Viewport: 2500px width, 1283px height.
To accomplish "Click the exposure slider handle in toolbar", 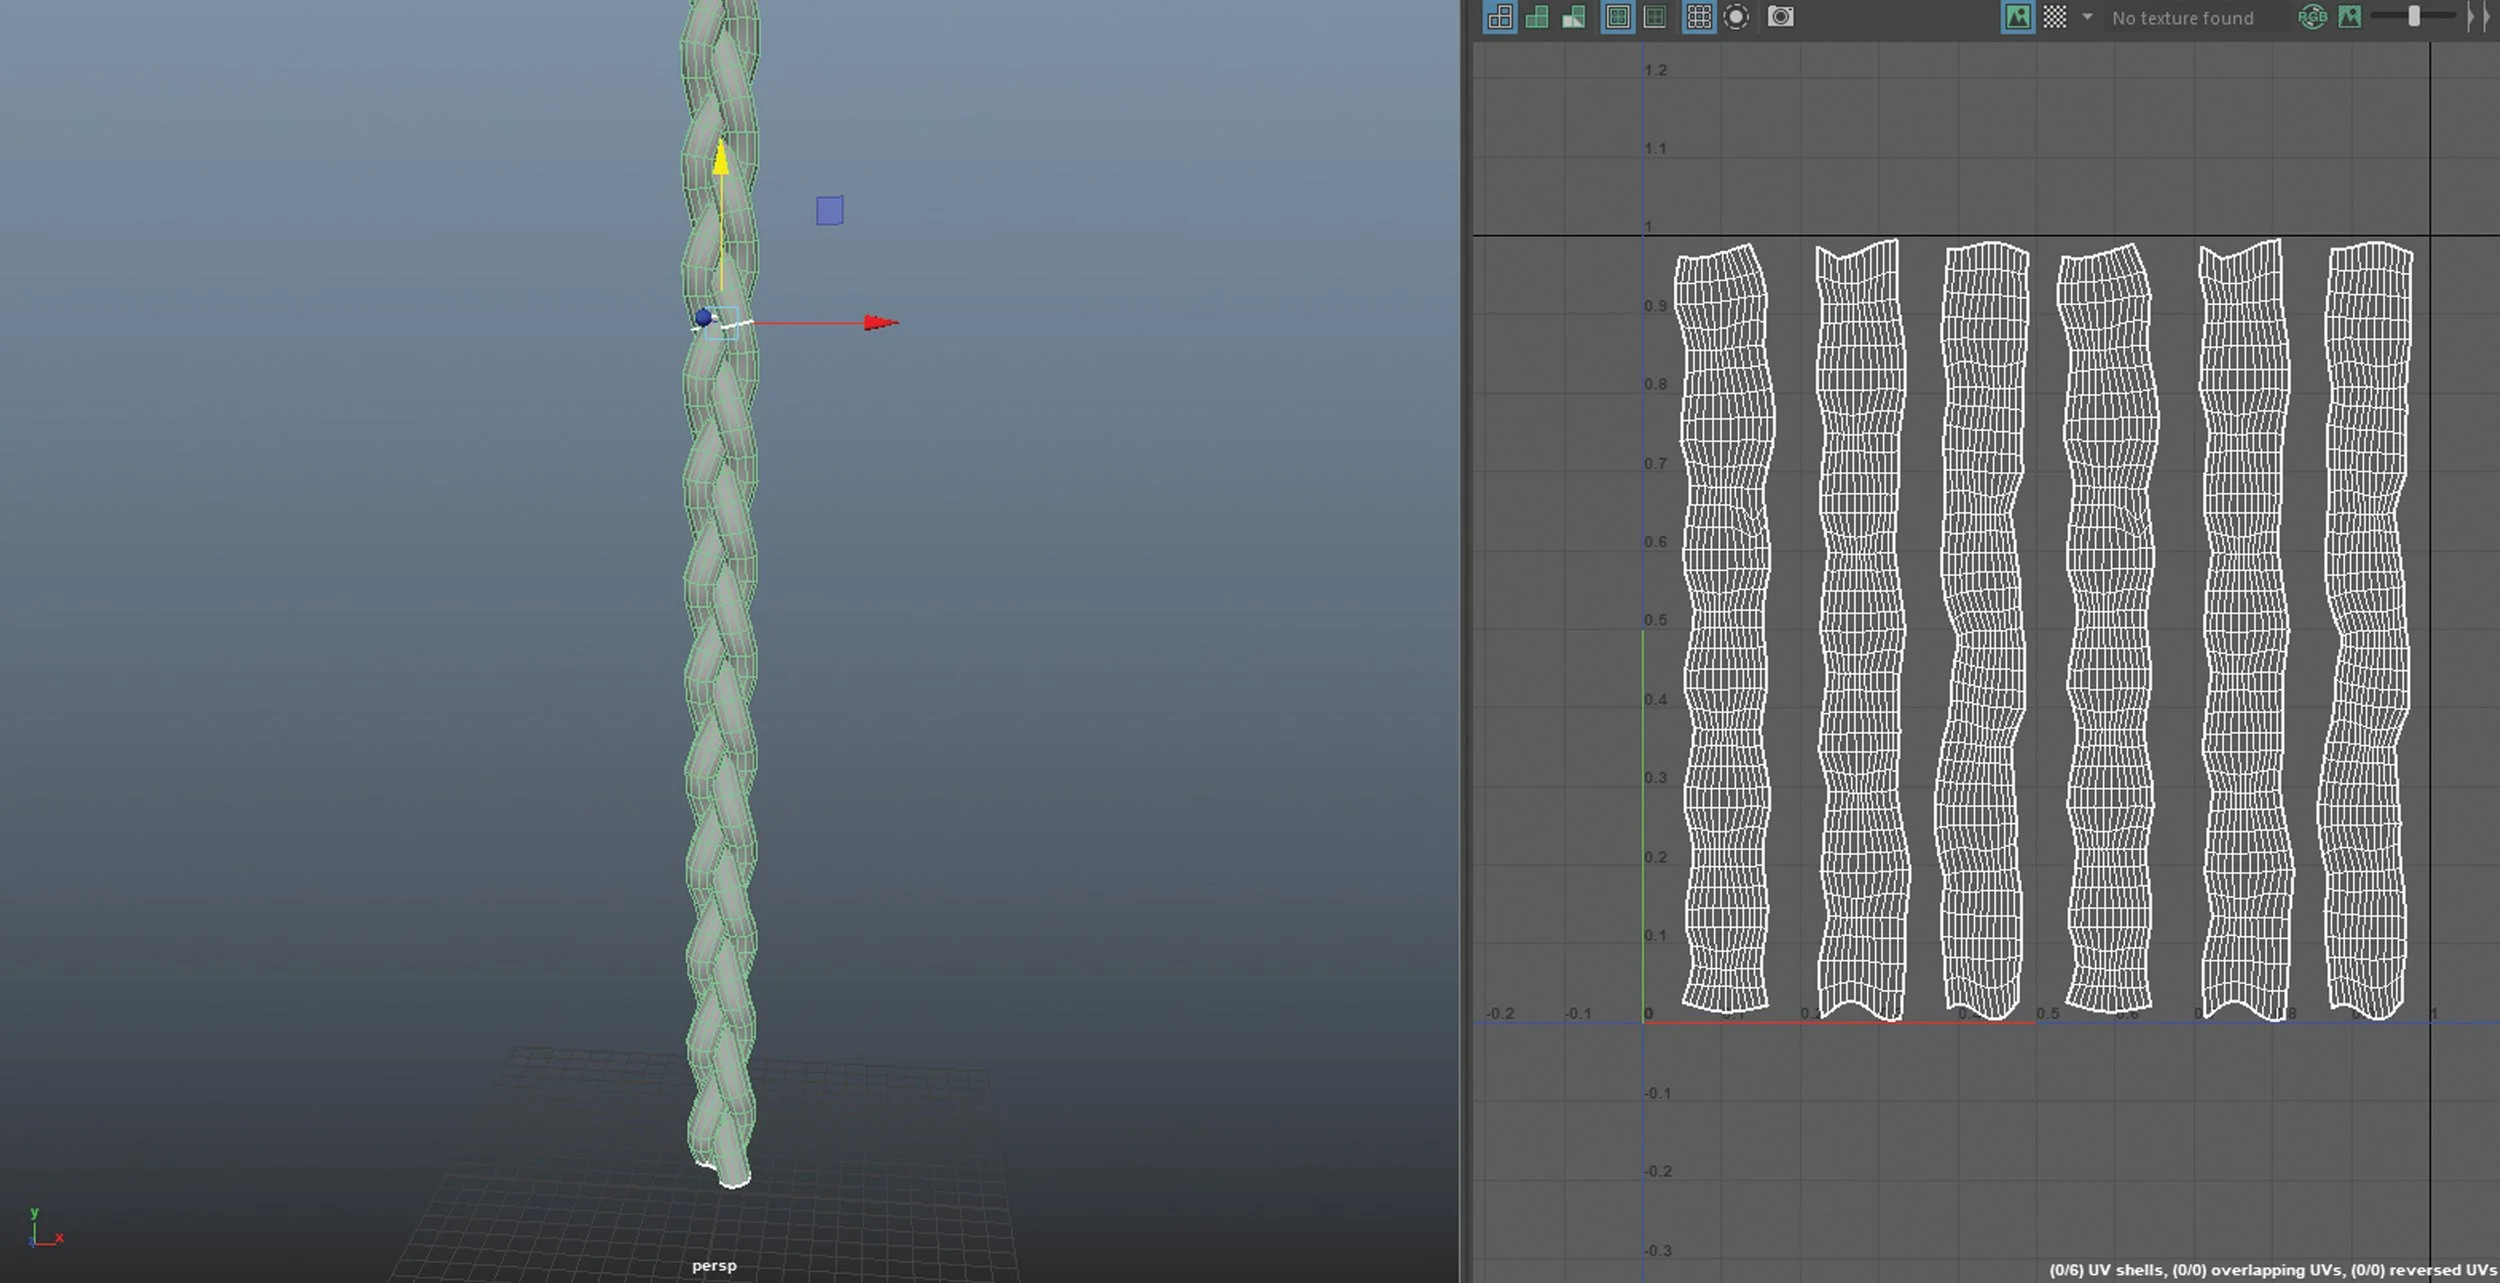I will click(2414, 16).
